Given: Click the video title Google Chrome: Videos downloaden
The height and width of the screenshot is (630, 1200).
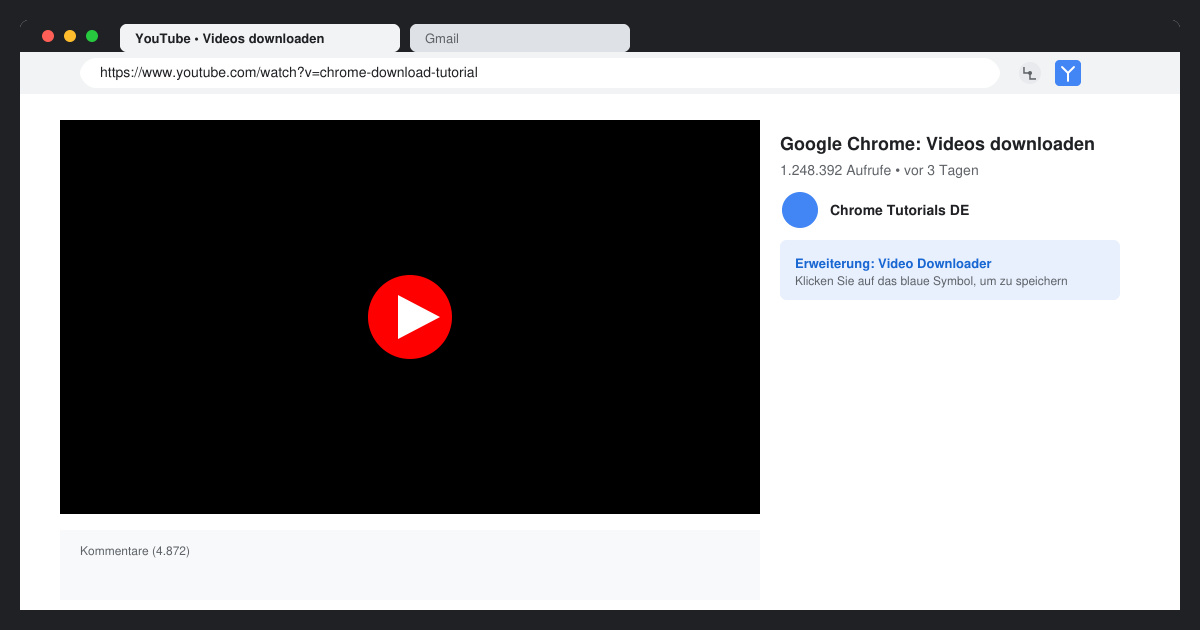Looking at the screenshot, I should click(x=937, y=144).
